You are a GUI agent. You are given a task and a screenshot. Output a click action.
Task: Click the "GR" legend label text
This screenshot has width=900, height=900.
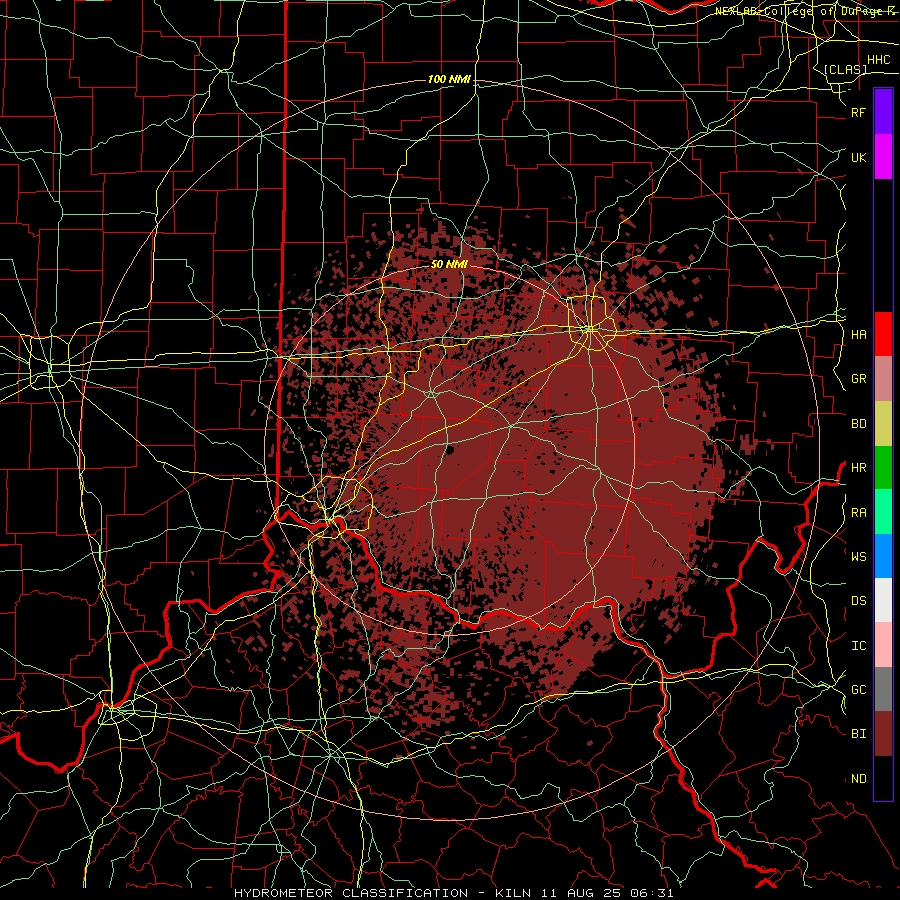[858, 379]
